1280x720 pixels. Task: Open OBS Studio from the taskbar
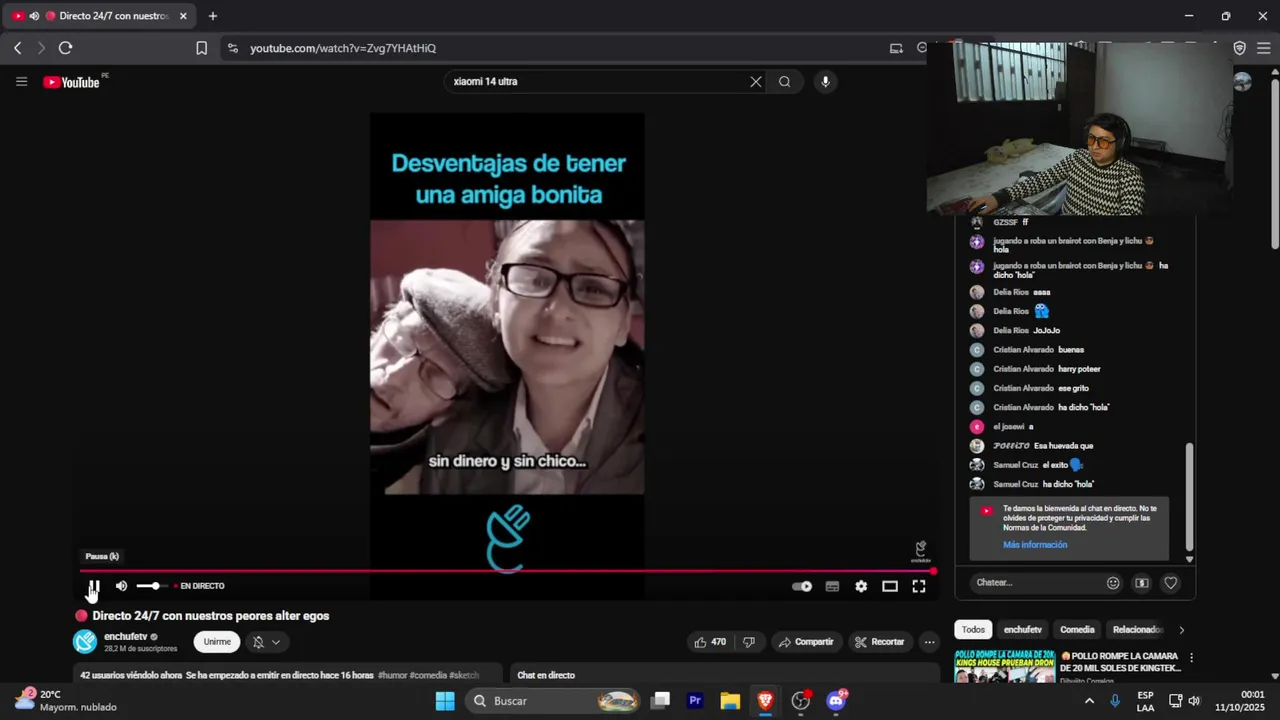[x=801, y=701]
